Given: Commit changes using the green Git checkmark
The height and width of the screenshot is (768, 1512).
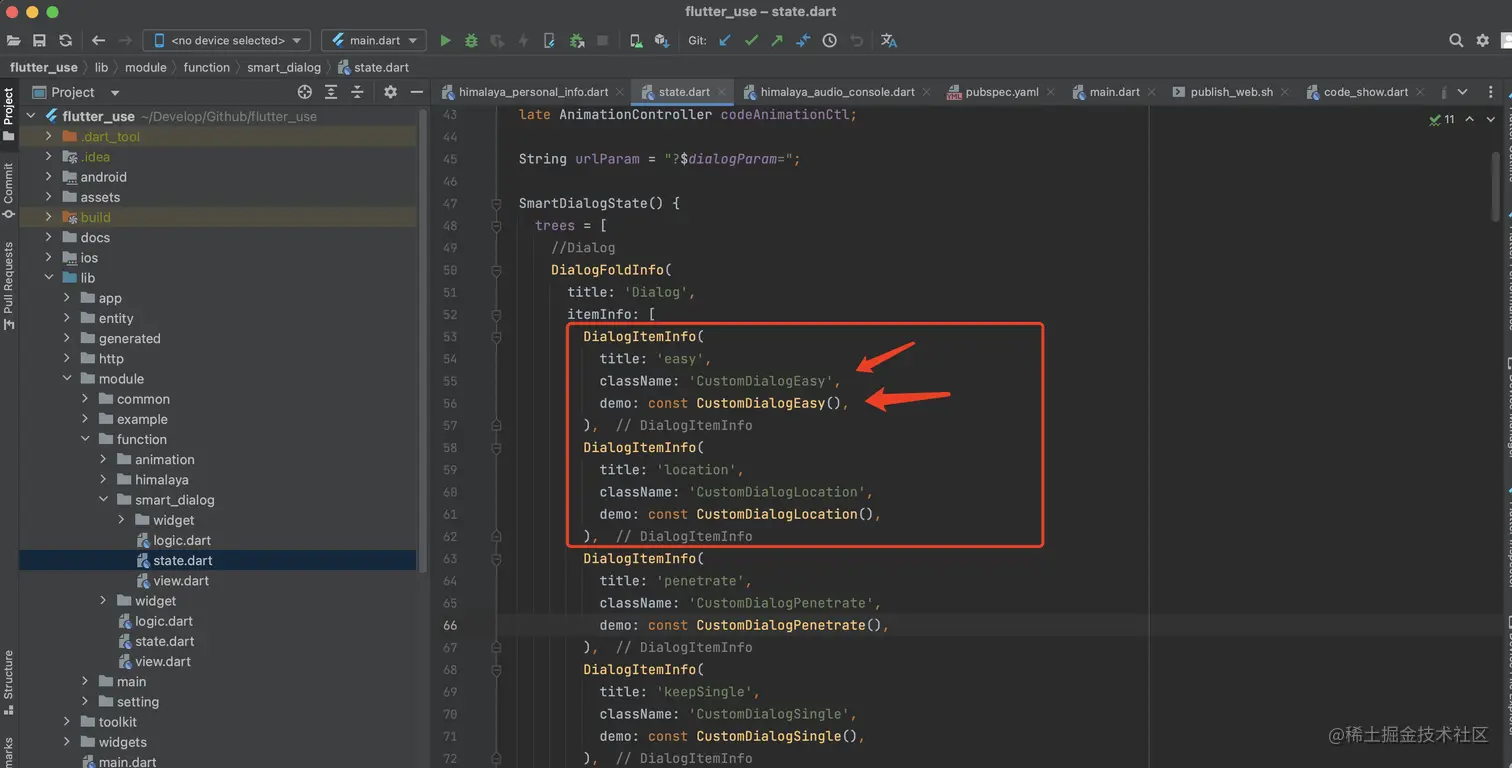Looking at the screenshot, I should pyautogui.click(x=751, y=40).
